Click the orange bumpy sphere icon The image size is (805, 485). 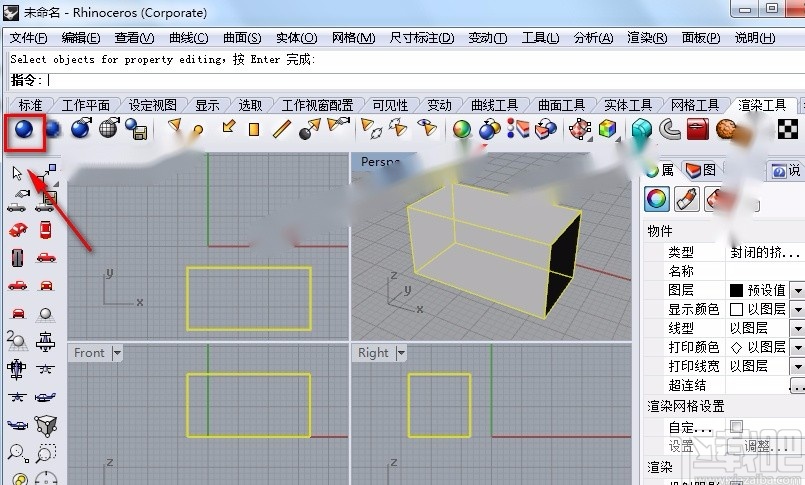[x=725, y=129]
